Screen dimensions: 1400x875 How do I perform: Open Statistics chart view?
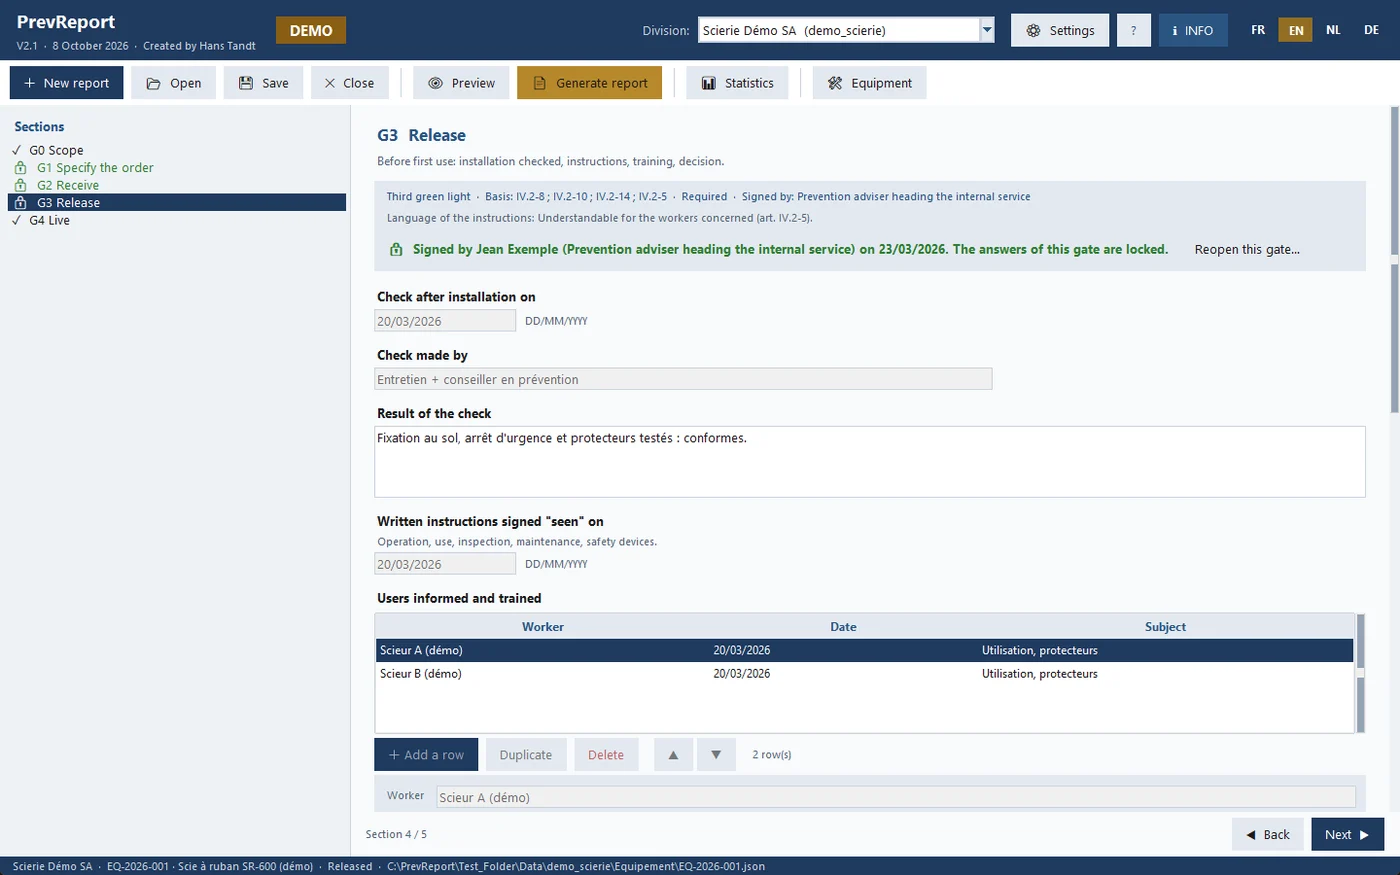[x=737, y=83]
